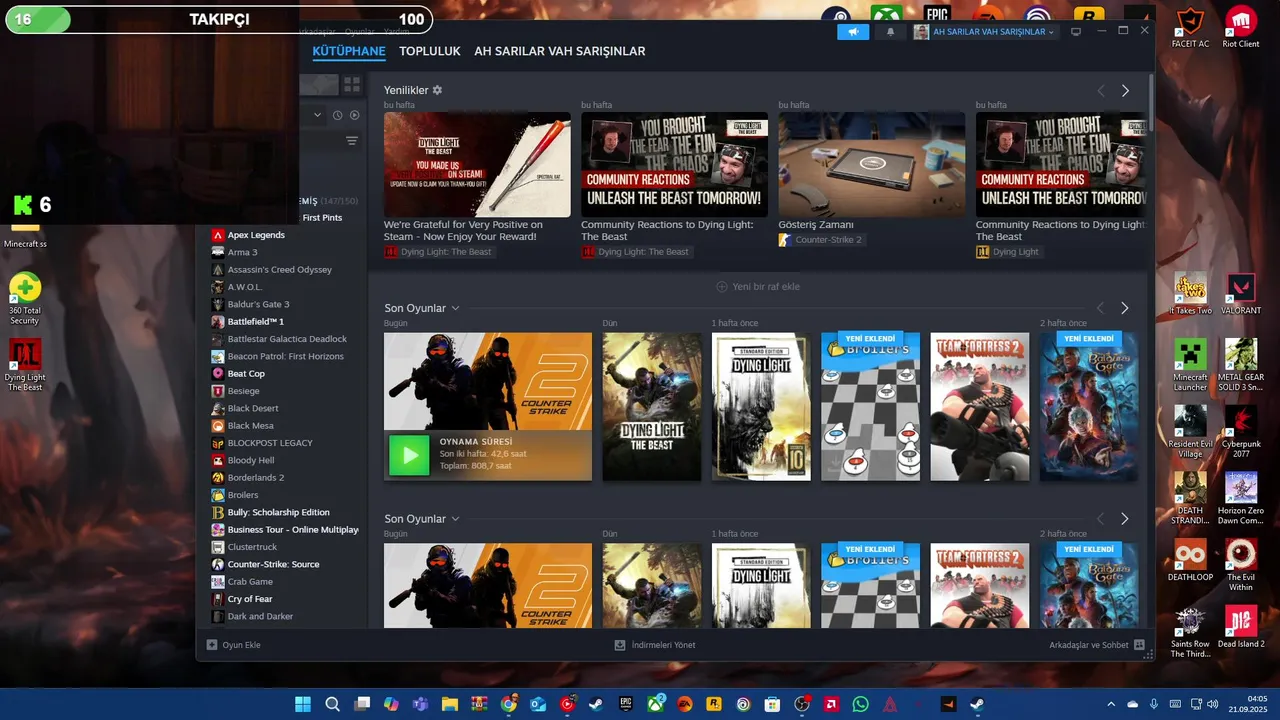Open Saints Row The Third desktop icon
Screen dimensions: 1280x720
[1190, 632]
